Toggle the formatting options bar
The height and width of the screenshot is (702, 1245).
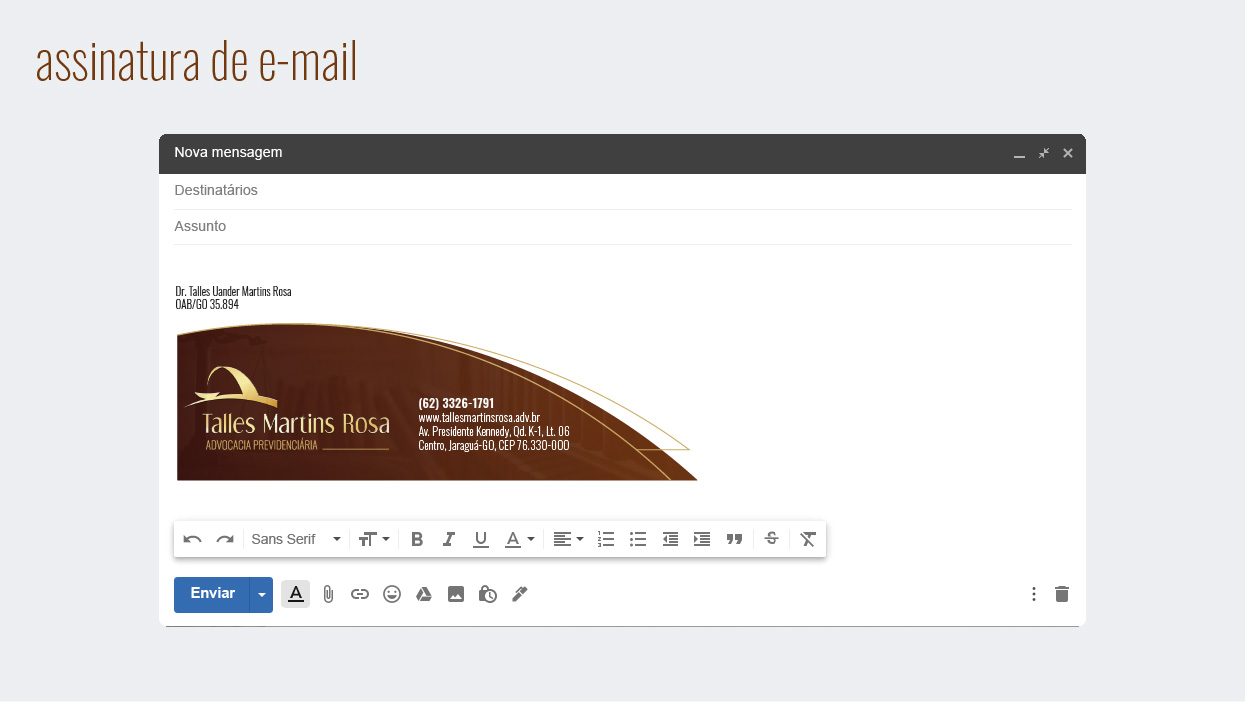point(296,594)
